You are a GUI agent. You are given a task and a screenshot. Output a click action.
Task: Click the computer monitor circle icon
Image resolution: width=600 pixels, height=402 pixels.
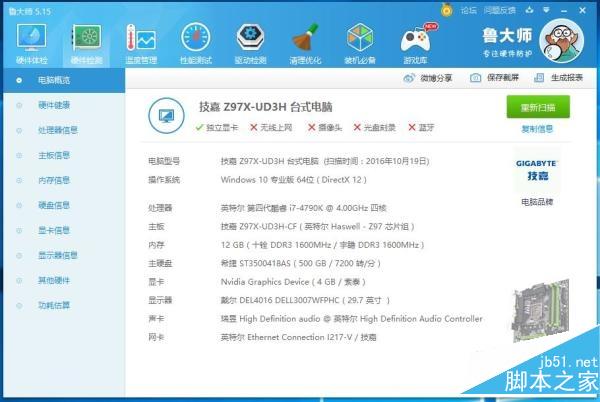[x=166, y=115]
